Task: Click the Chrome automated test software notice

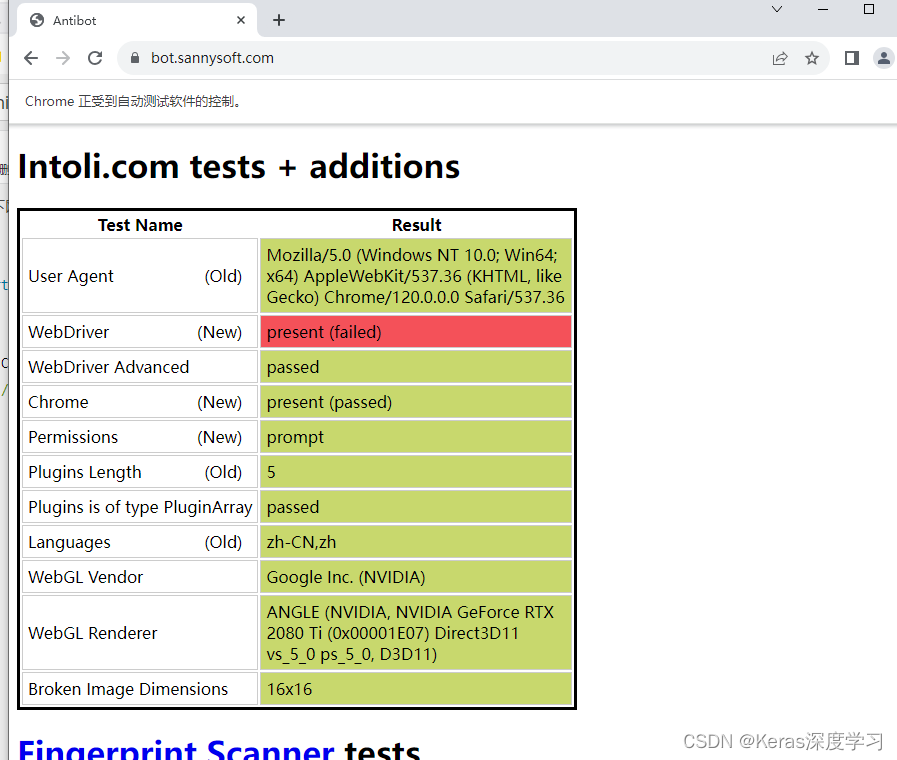Action: (133, 102)
